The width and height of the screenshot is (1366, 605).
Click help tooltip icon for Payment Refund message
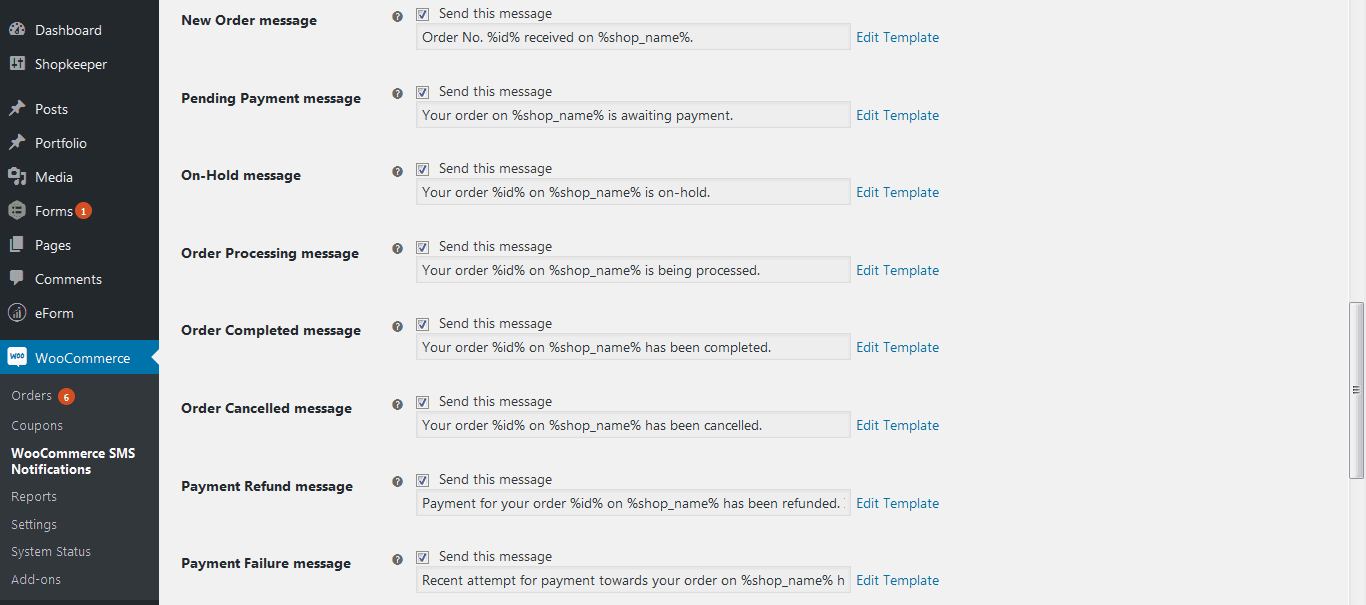coord(397,482)
